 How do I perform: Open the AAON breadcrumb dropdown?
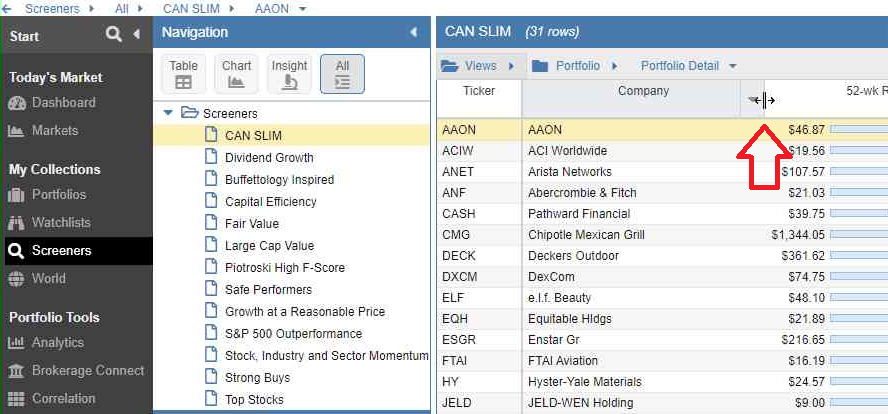point(302,9)
